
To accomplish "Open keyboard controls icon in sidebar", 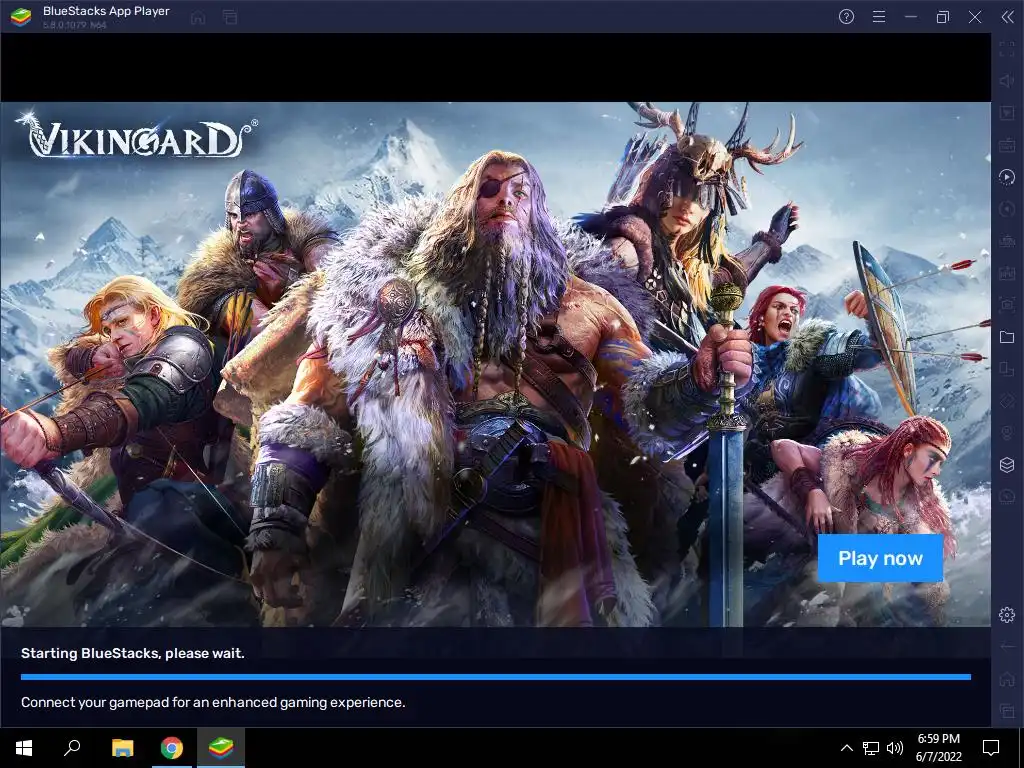I will click(x=1006, y=145).
